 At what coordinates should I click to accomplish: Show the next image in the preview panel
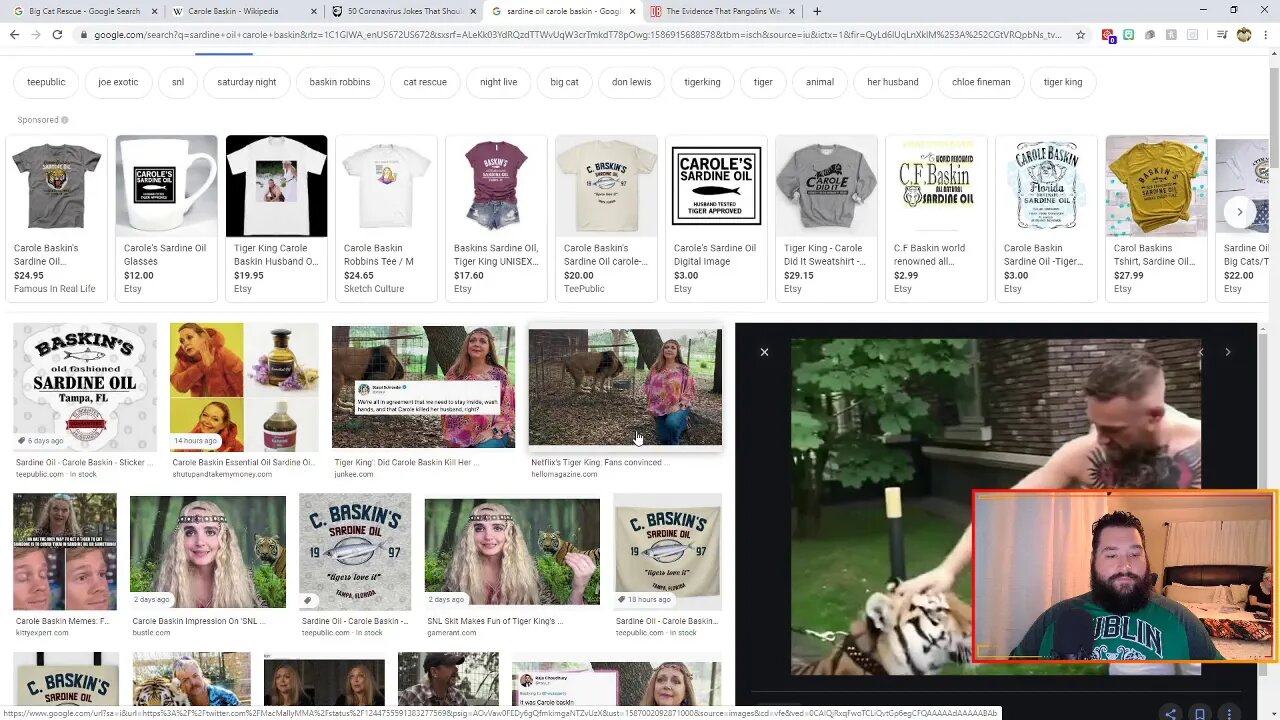point(1228,352)
